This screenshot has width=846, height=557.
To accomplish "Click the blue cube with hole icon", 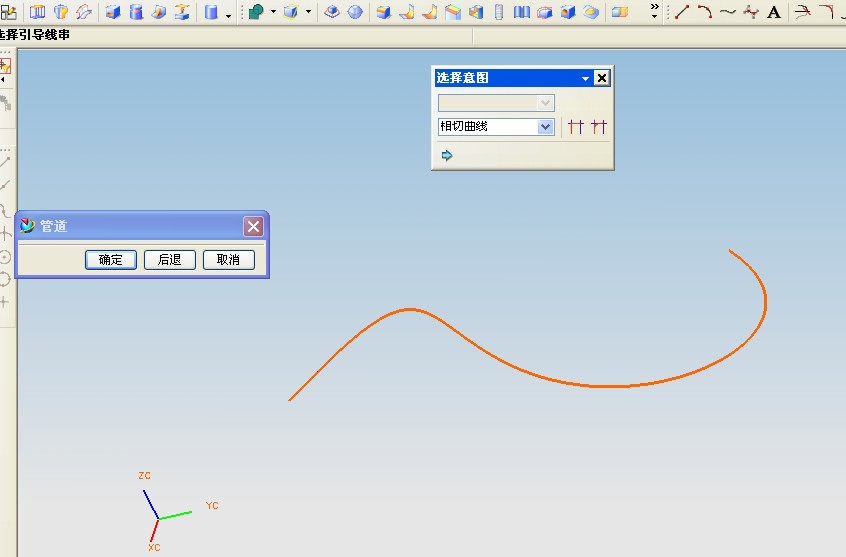I will tap(568, 12).
